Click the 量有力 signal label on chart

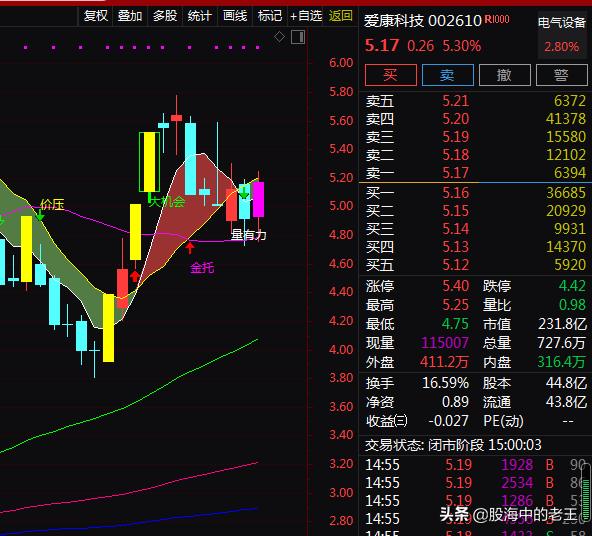pos(249,235)
